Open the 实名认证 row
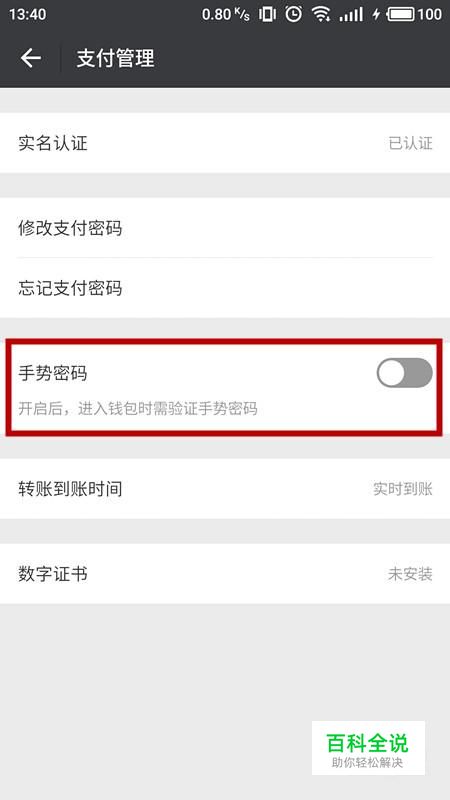Screen dimensions: 450x800 point(225,143)
